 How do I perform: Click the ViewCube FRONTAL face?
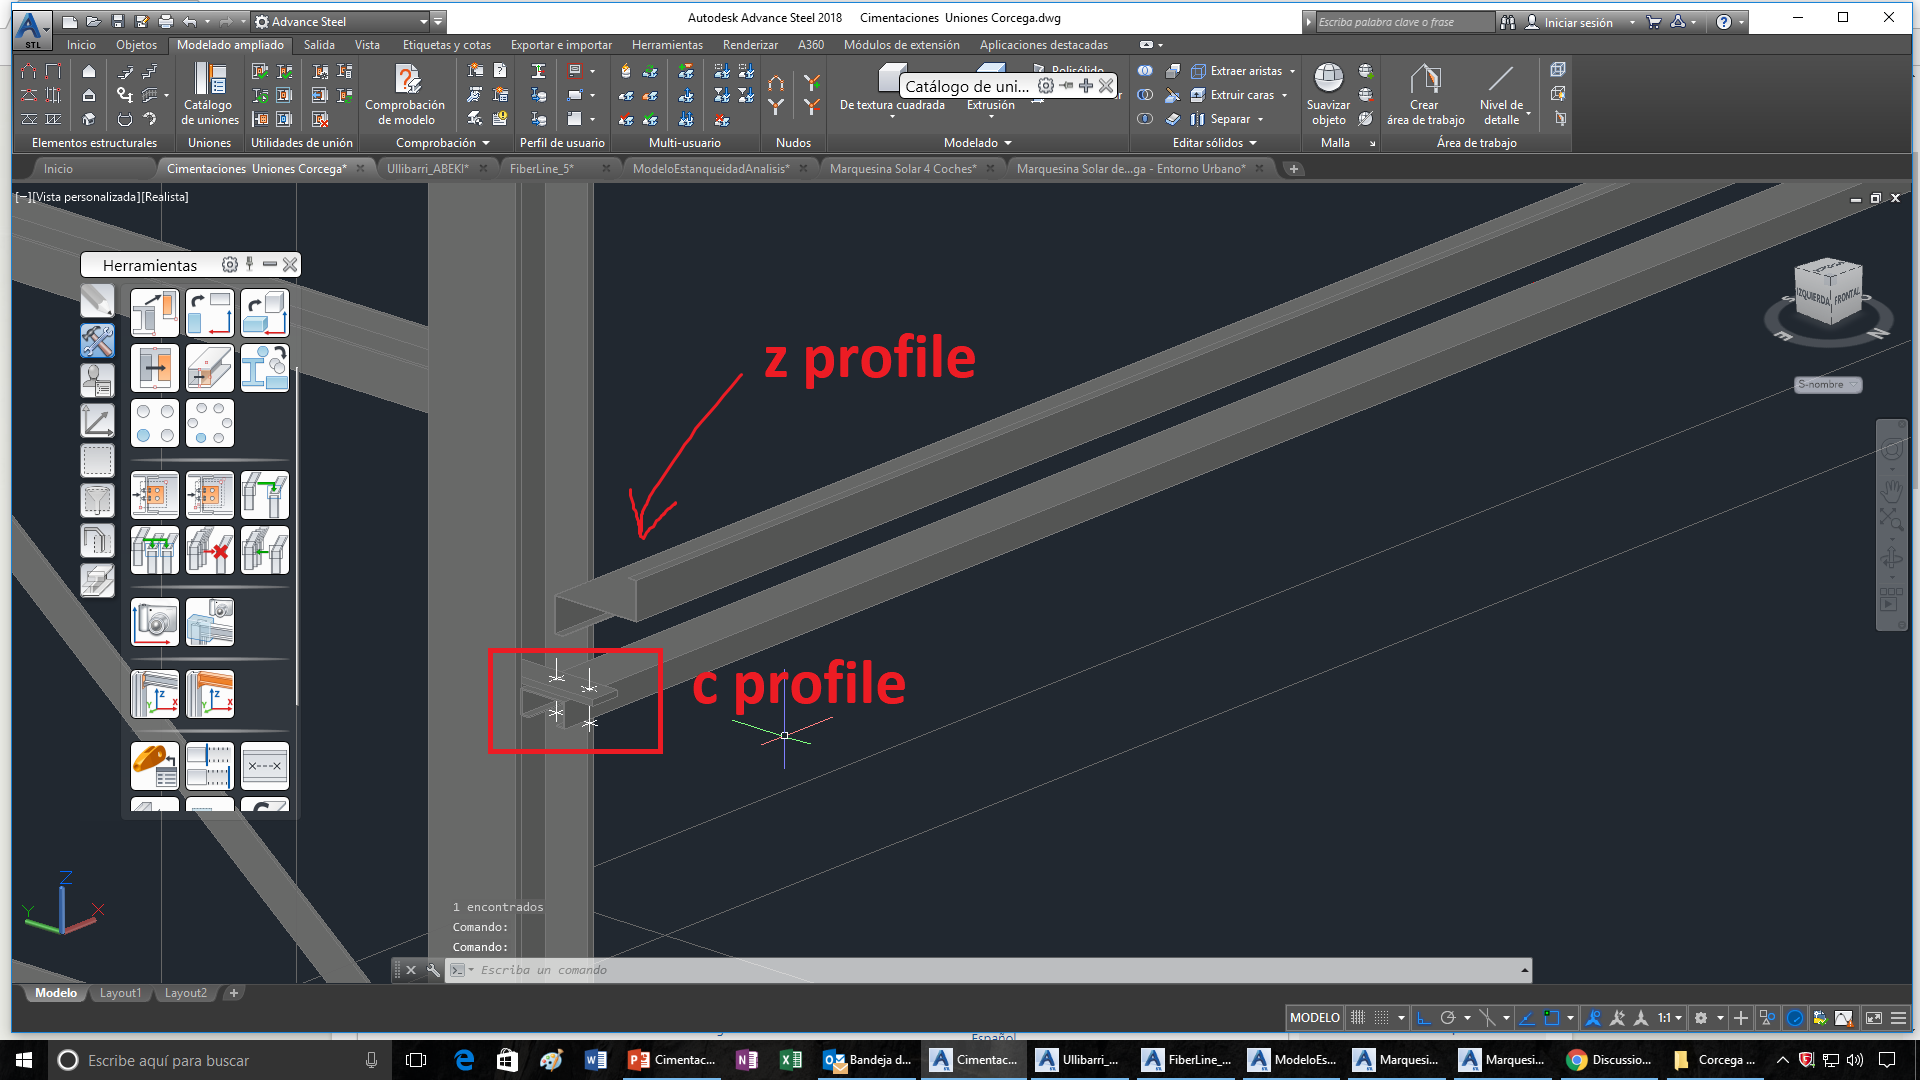click(x=1846, y=298)
